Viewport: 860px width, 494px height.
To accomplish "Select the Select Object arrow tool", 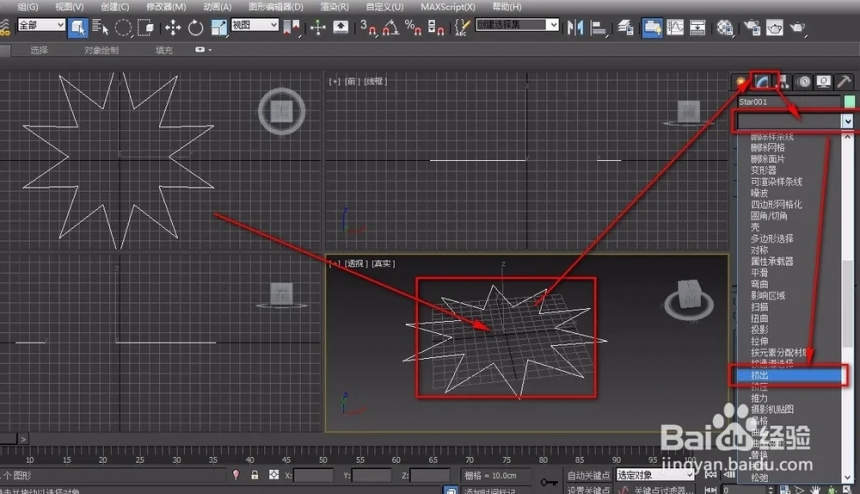I will pyautogui.click(x=78, y=27).
